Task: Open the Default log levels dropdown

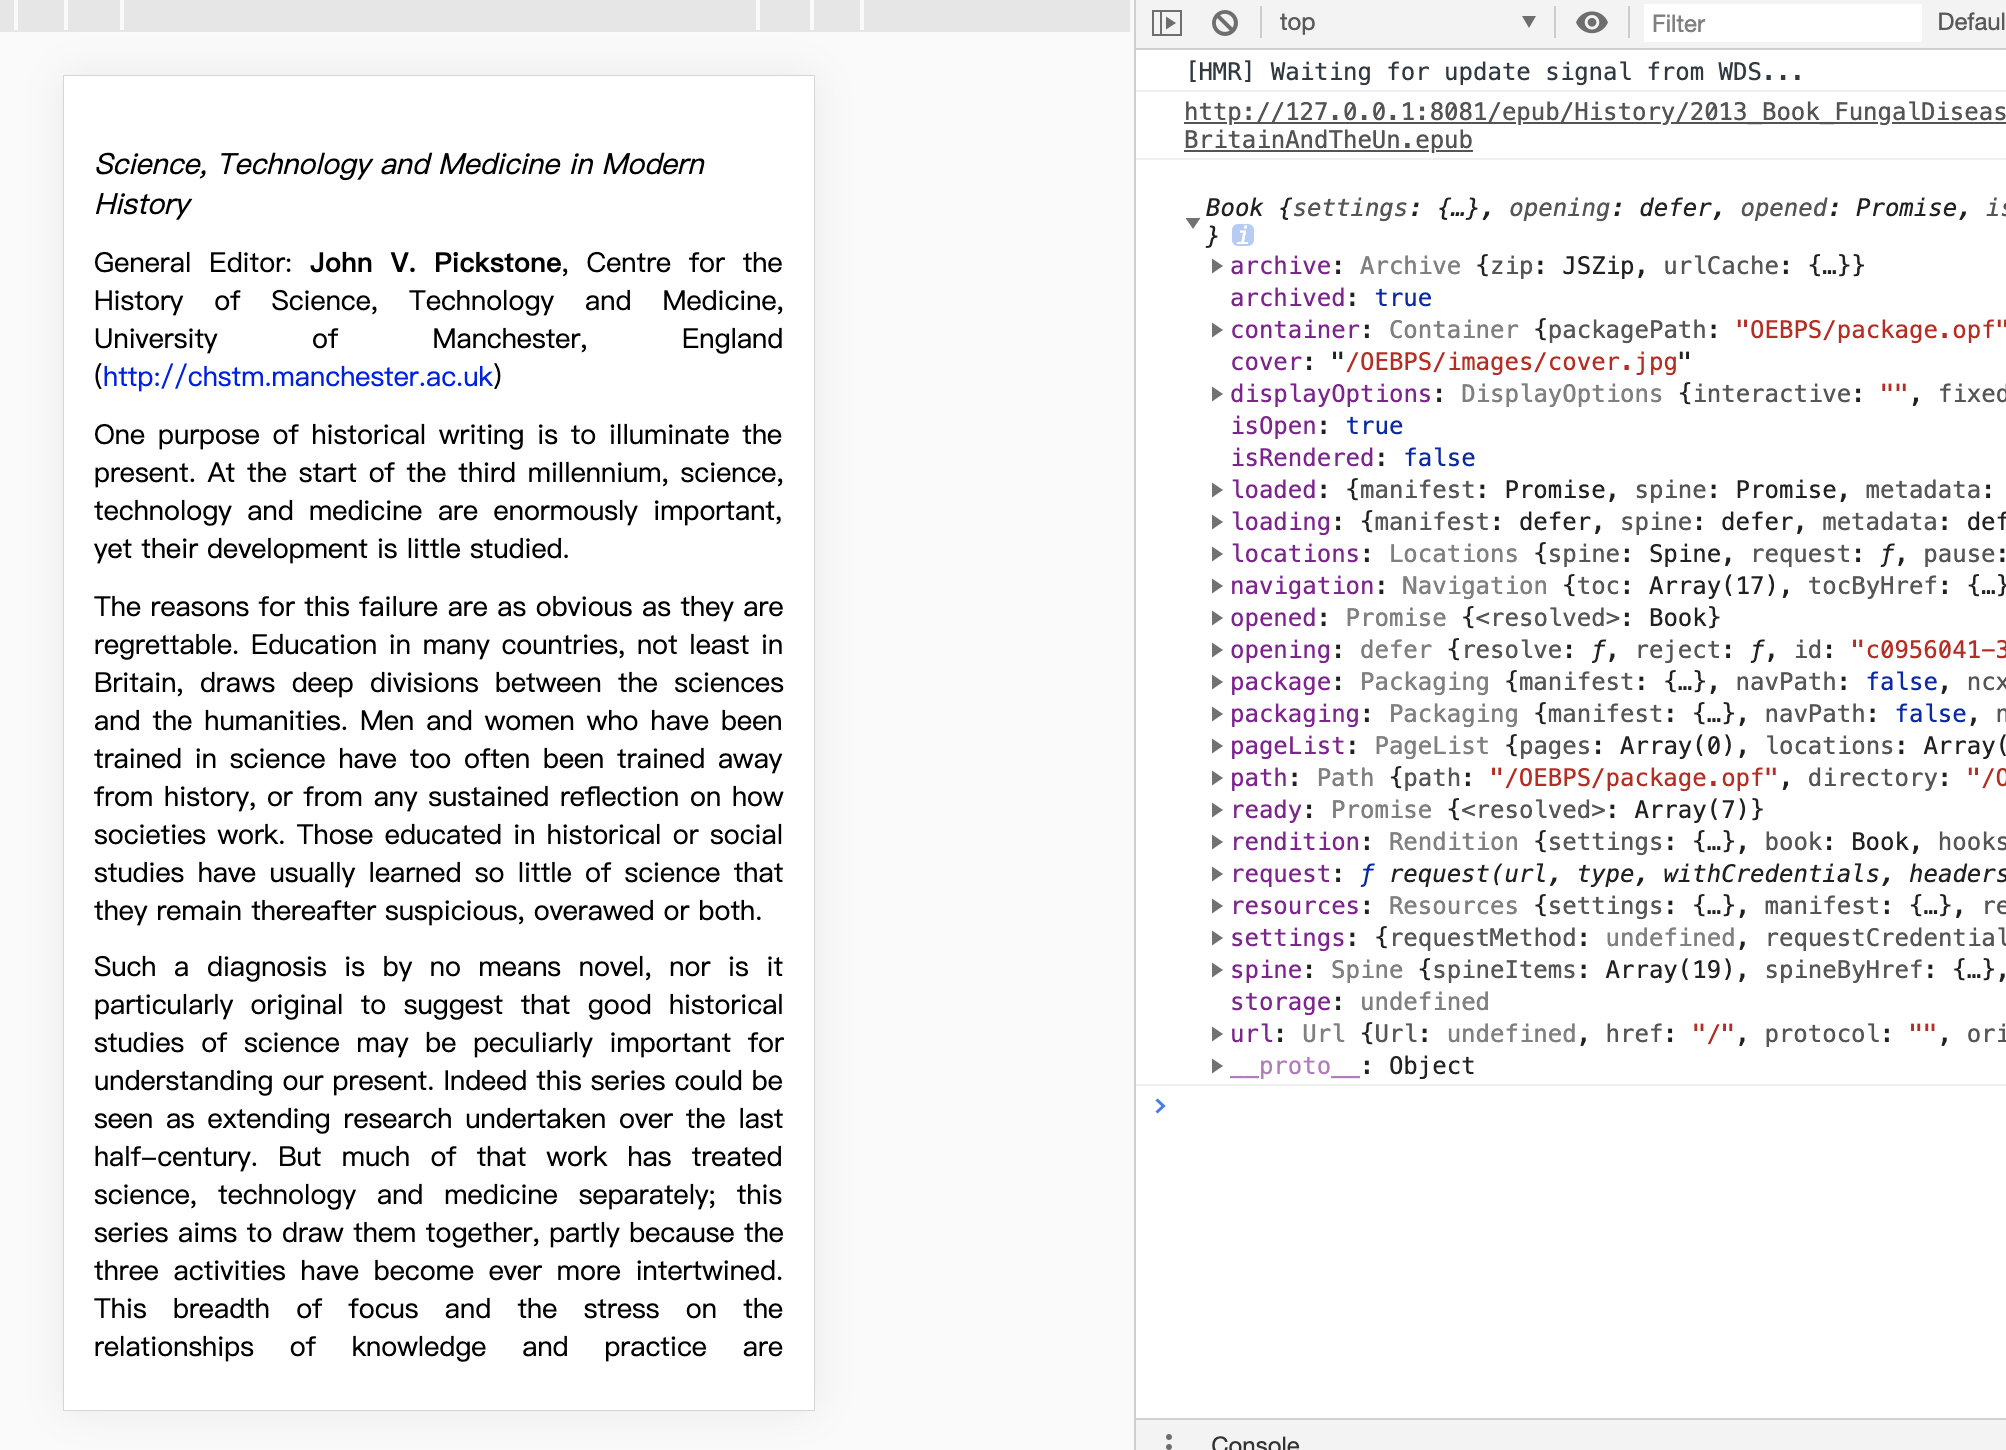Action: pos(1971,22)
